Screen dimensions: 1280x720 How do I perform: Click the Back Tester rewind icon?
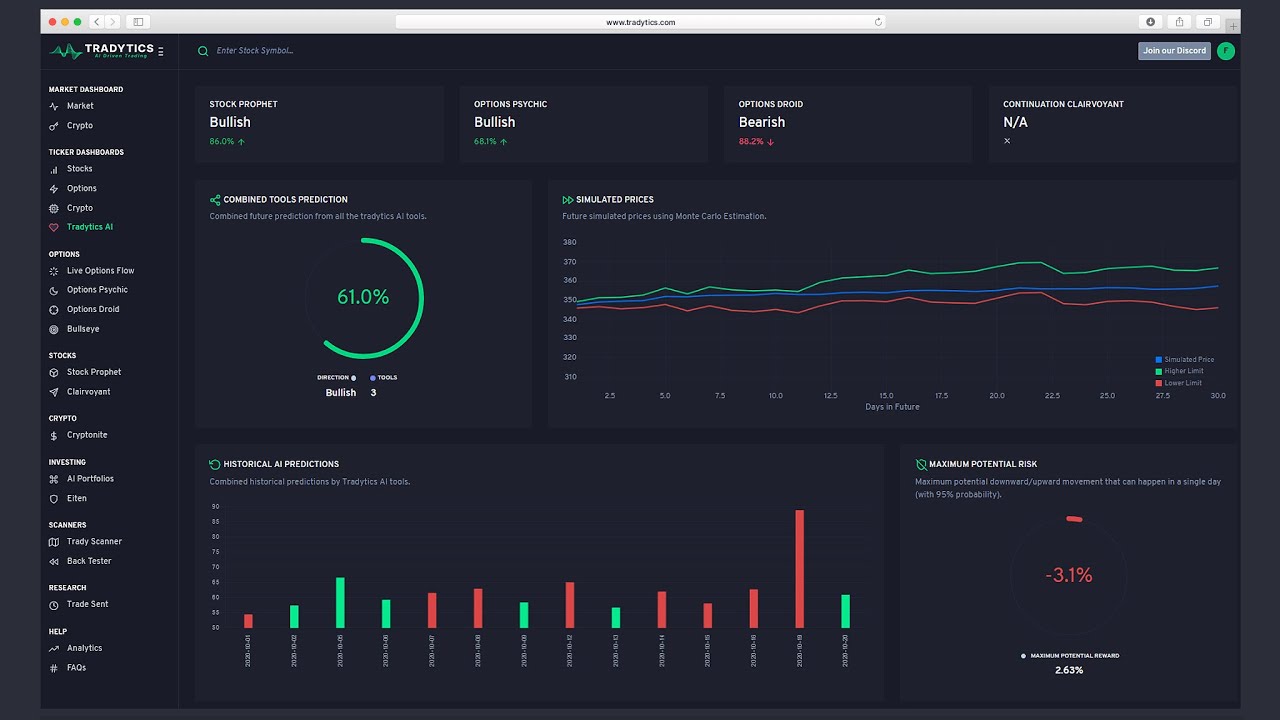54,561
